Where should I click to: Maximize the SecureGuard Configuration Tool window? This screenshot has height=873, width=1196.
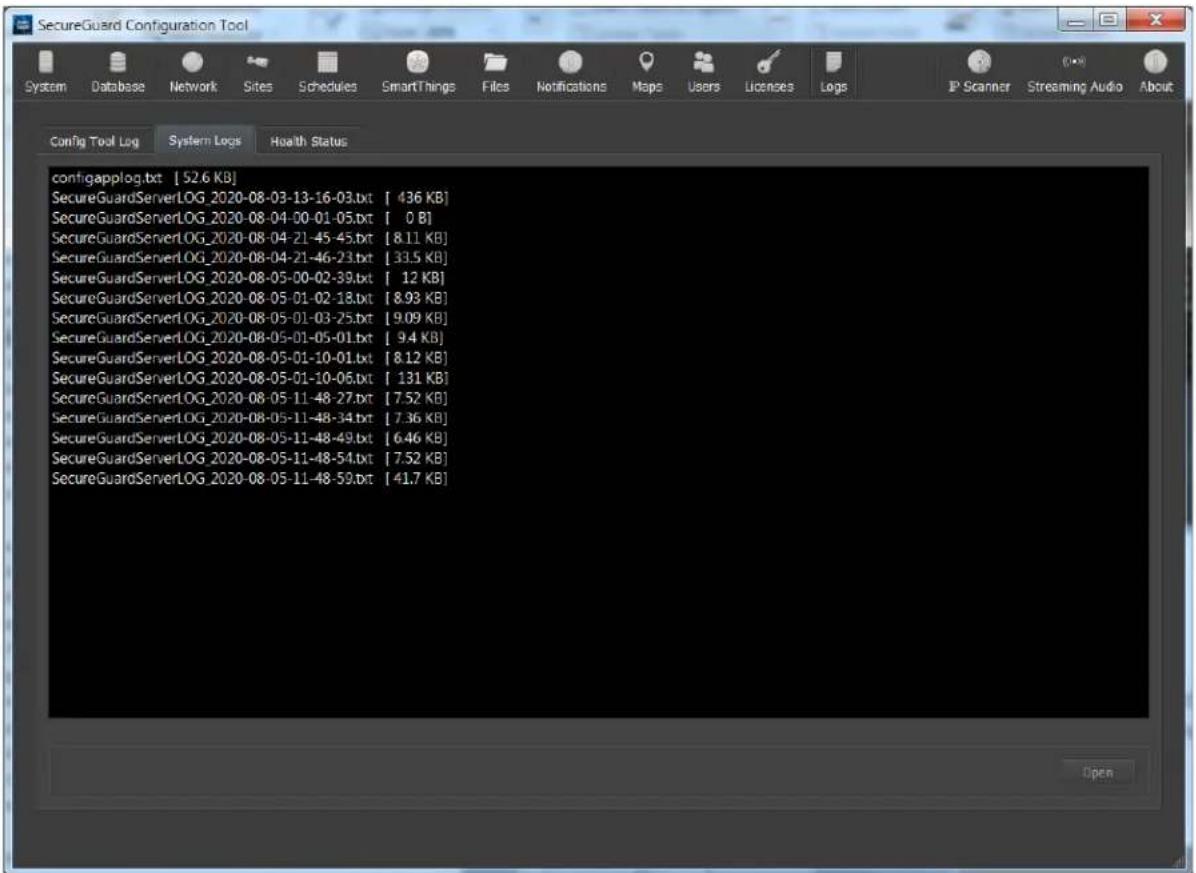(x=1108, y=22)
